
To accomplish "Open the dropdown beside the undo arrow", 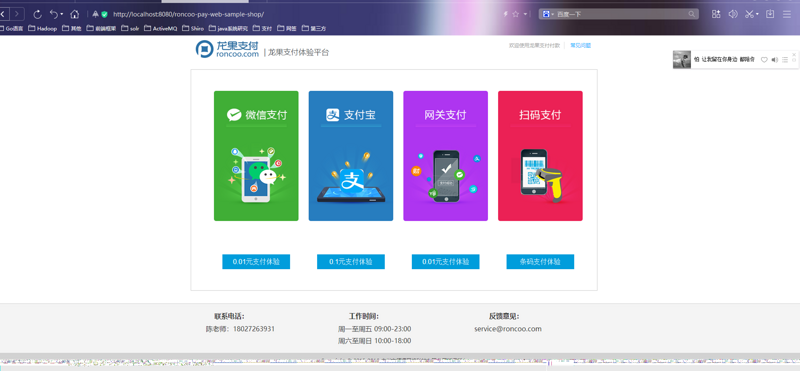I will point(62,14).
